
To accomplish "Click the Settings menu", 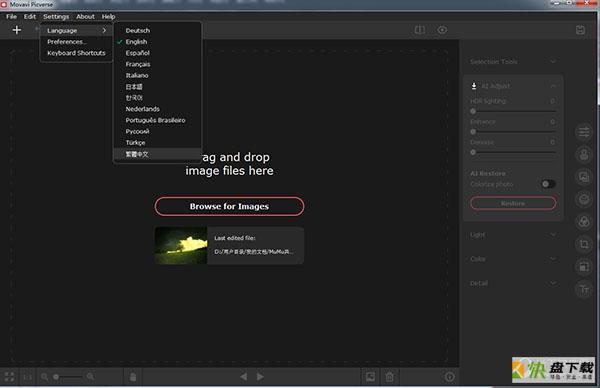I will click(56, 16).
